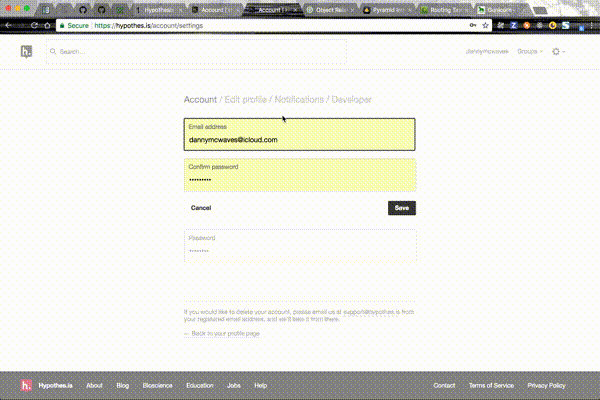Switch to the first GitHub browser tab

[x=83, y=10]
